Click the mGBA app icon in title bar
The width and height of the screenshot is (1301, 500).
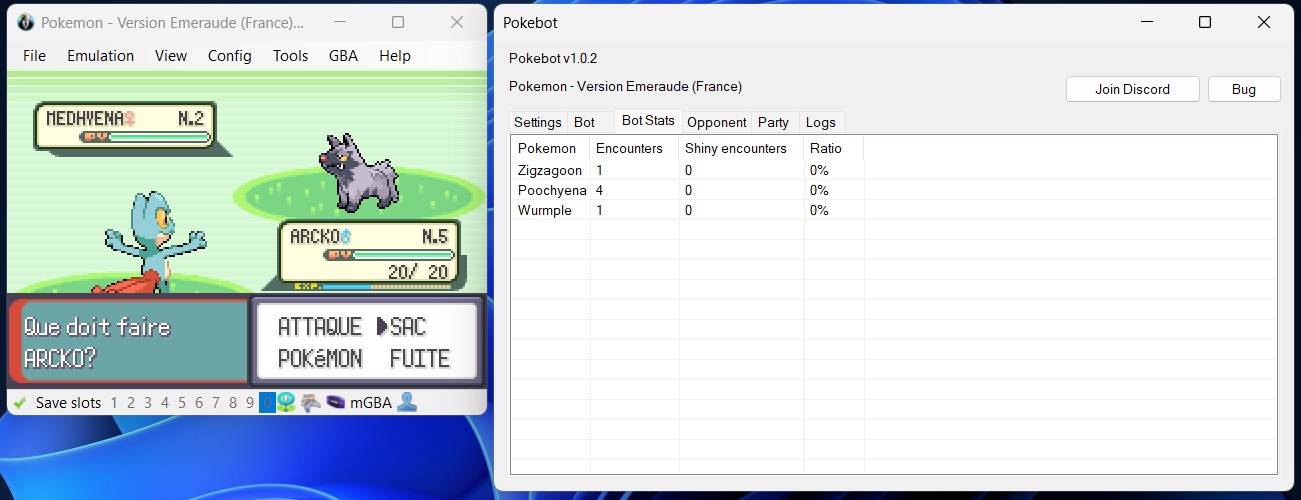coord(26,22)
